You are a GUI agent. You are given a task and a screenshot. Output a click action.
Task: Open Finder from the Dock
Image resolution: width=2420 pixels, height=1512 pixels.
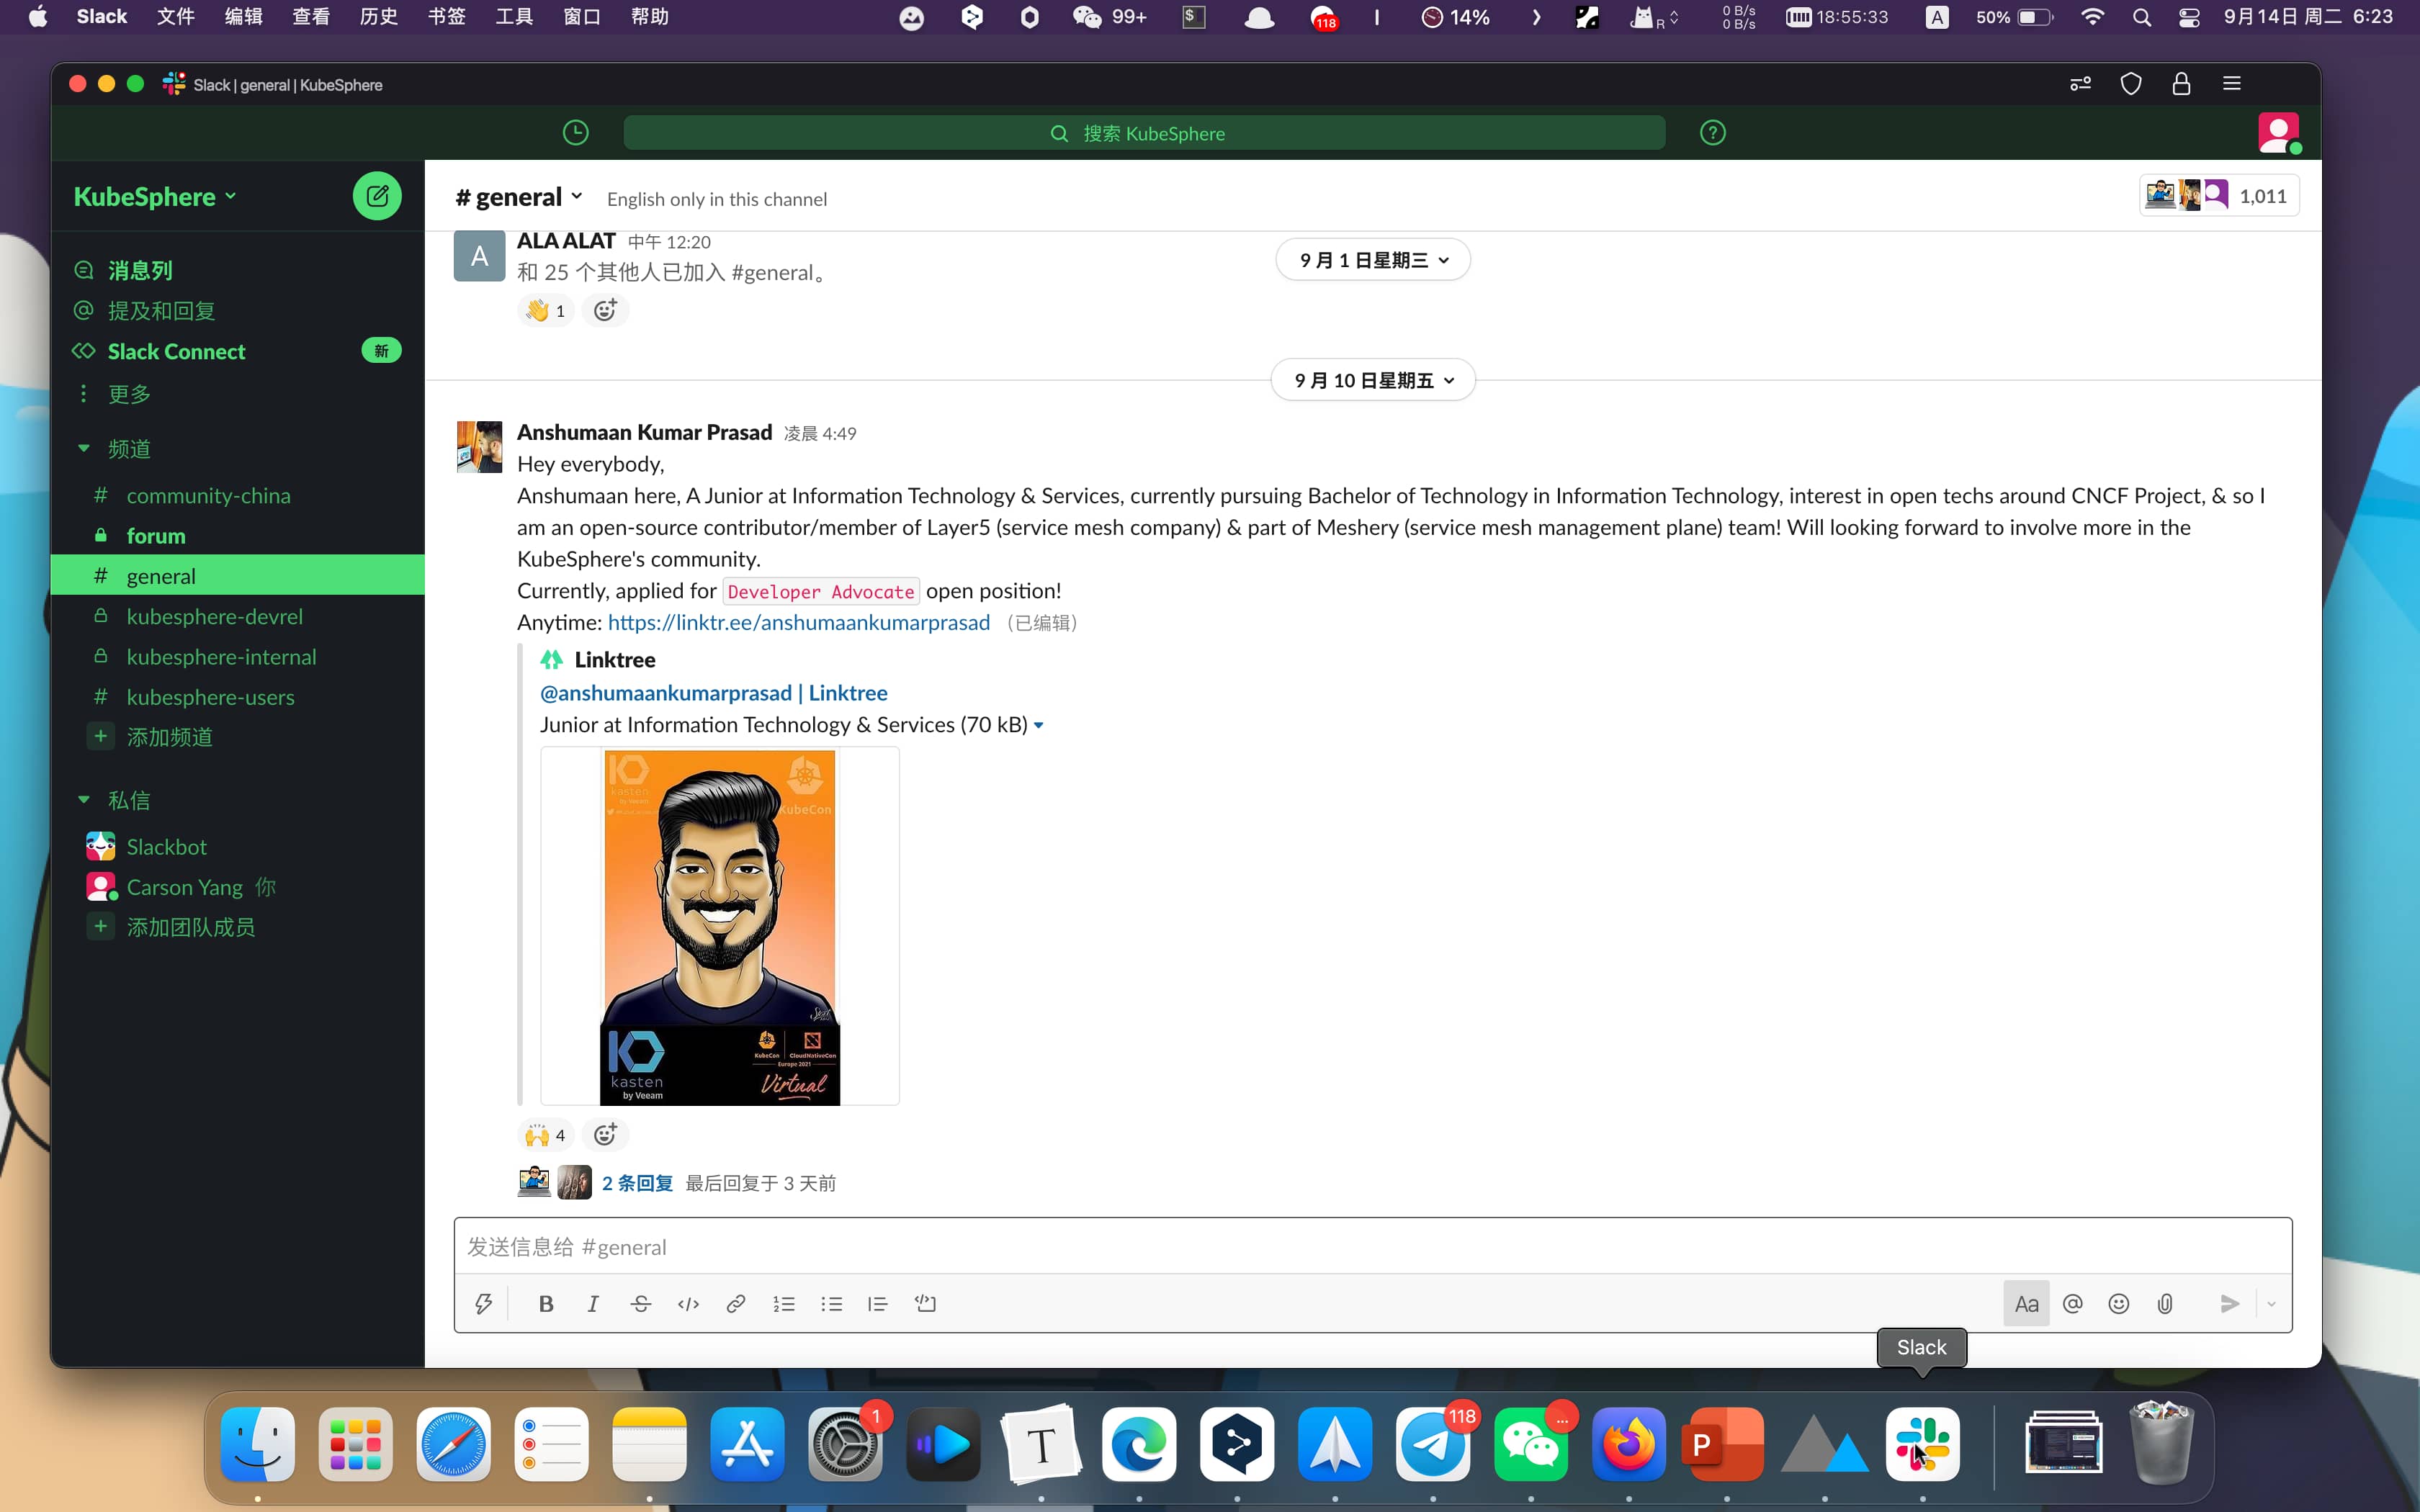[257, 1444]
